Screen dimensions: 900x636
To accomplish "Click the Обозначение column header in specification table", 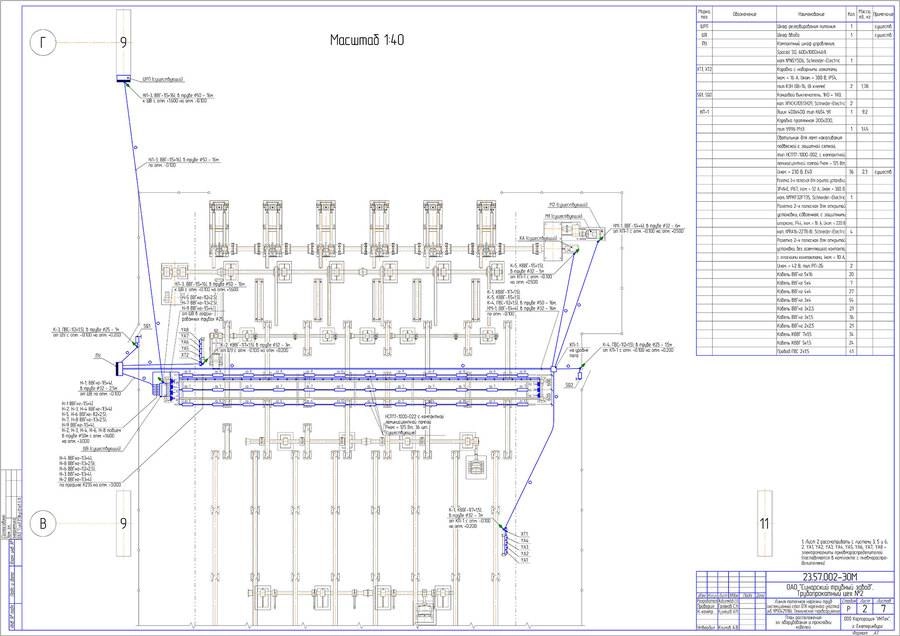I will (x=743, y=14).
